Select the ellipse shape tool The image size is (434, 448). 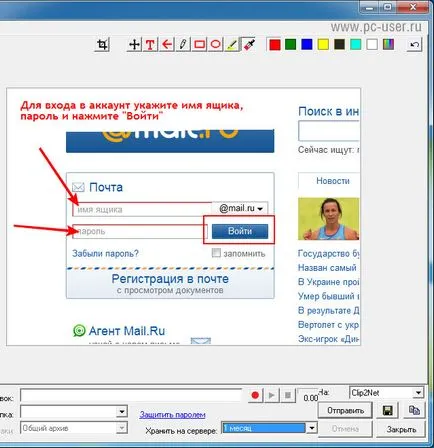coord(216,44)
